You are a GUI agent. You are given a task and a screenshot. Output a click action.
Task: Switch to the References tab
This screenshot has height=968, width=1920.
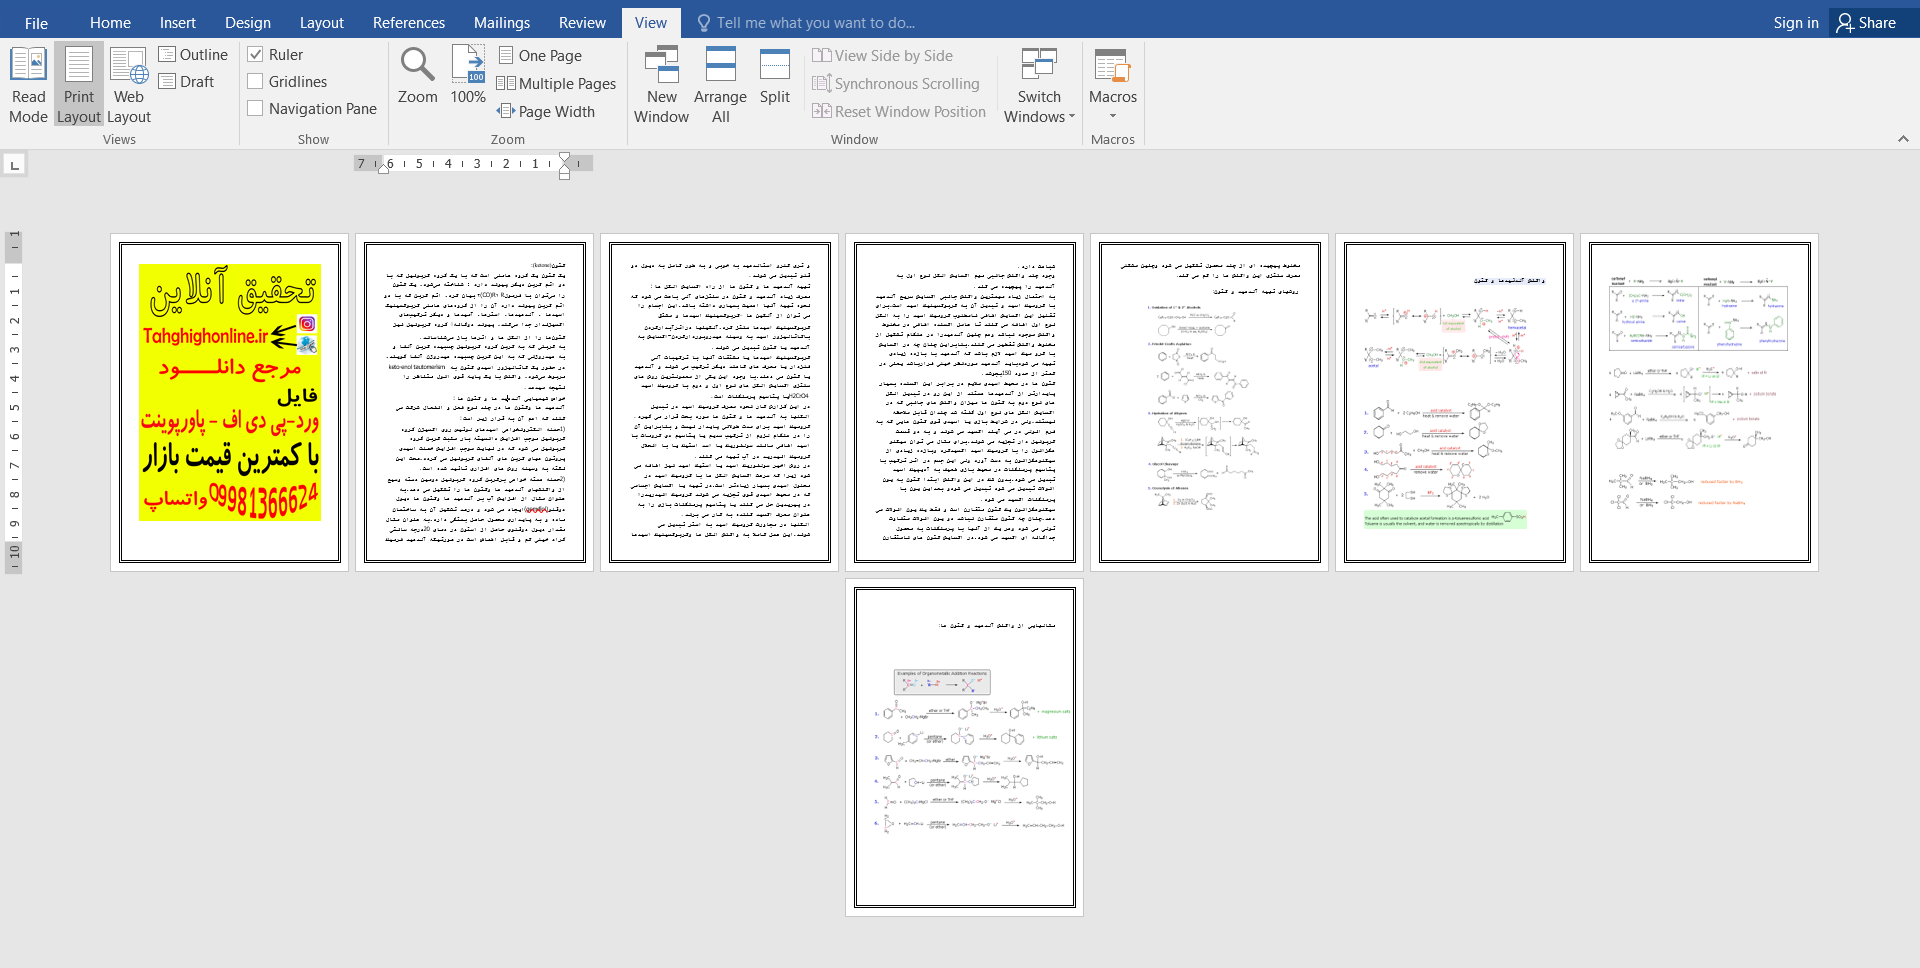[x=409, y=23]
